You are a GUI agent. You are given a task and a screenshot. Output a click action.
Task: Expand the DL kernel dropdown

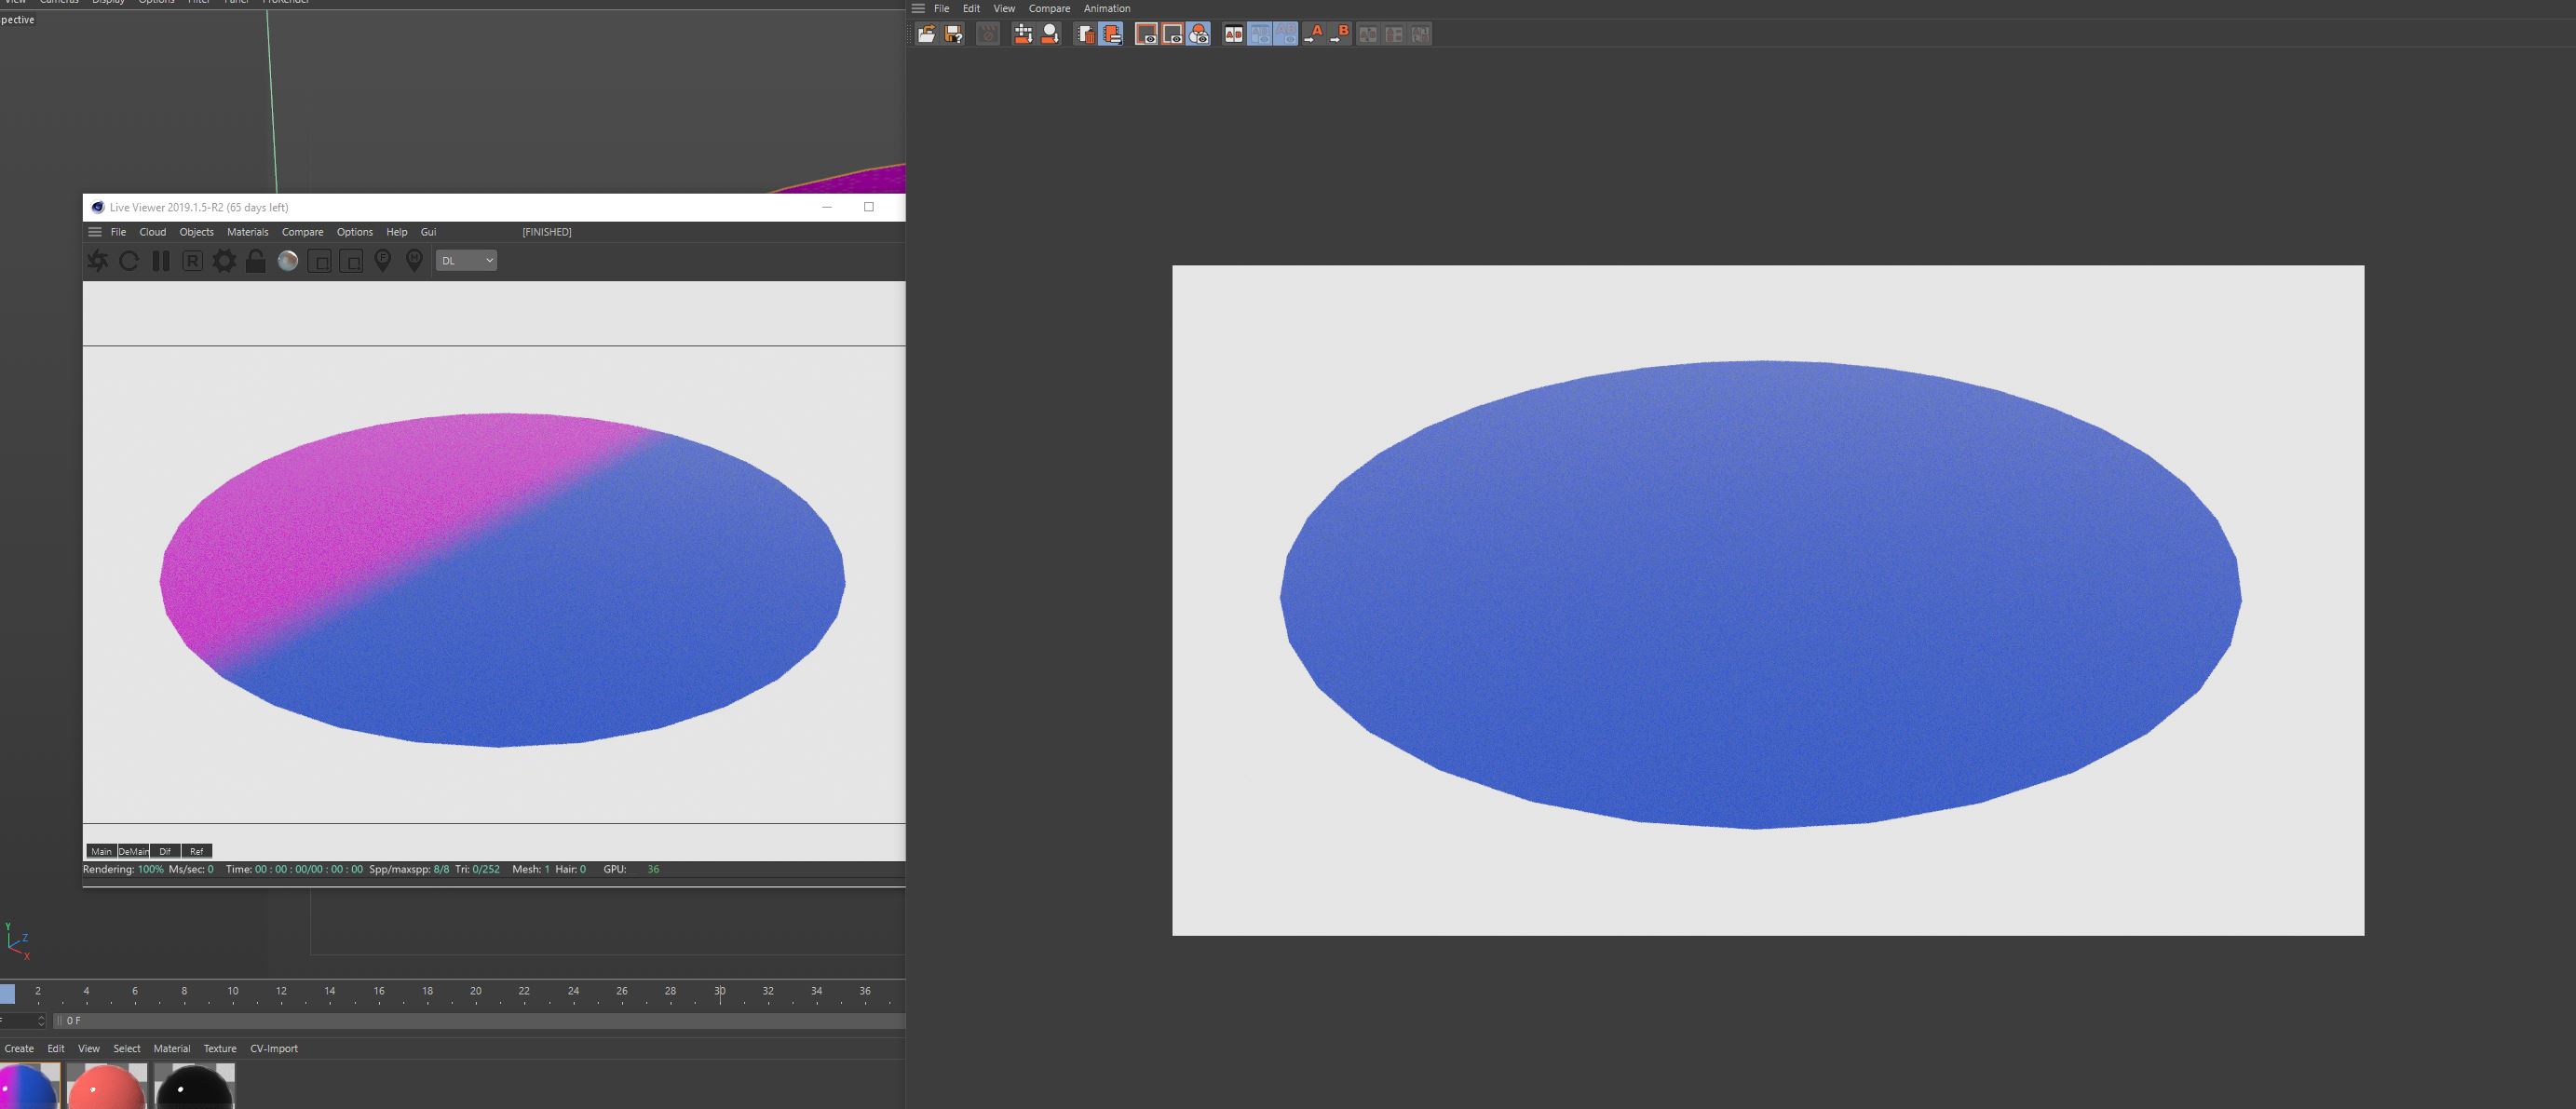[466, 261]
